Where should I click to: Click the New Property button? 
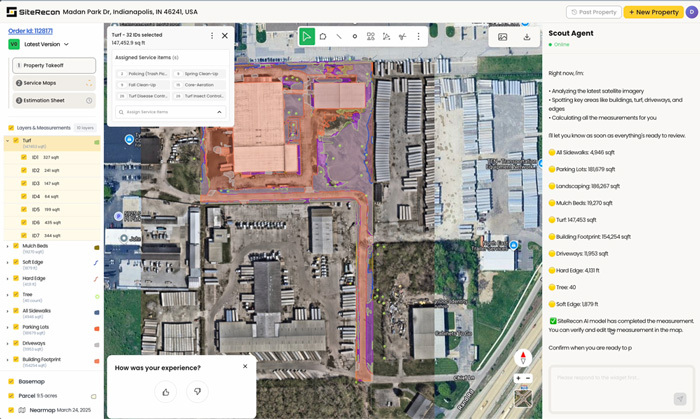pos(654,12)
